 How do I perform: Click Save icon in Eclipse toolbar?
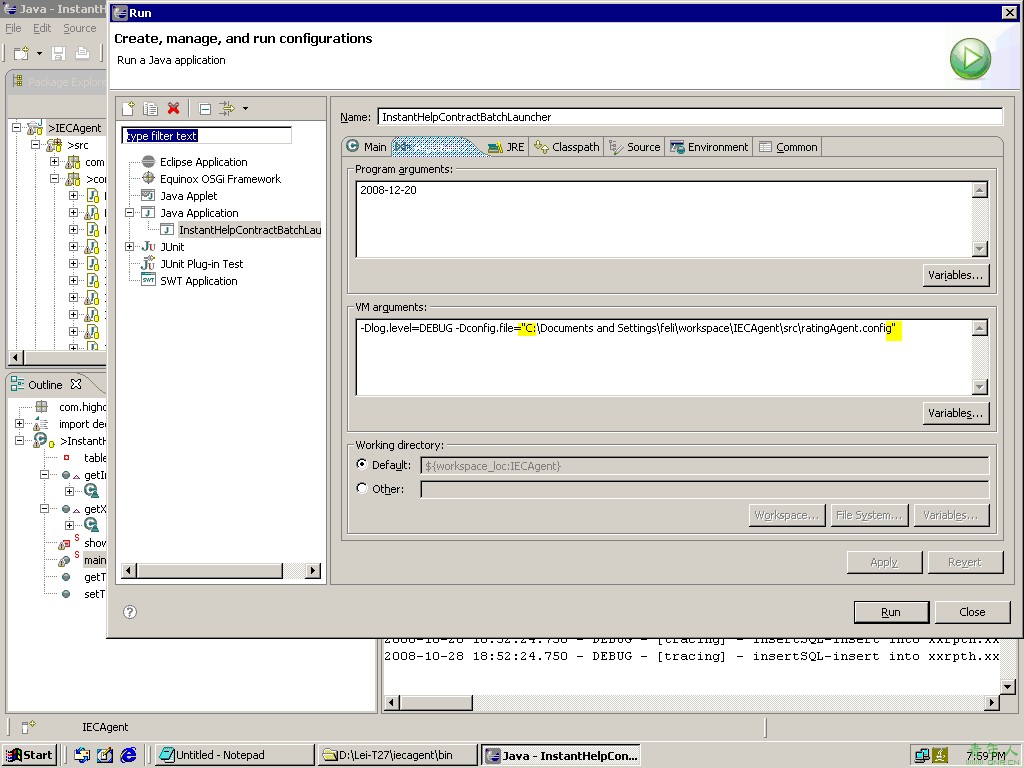pyautogui.click(x=58, y=53)
